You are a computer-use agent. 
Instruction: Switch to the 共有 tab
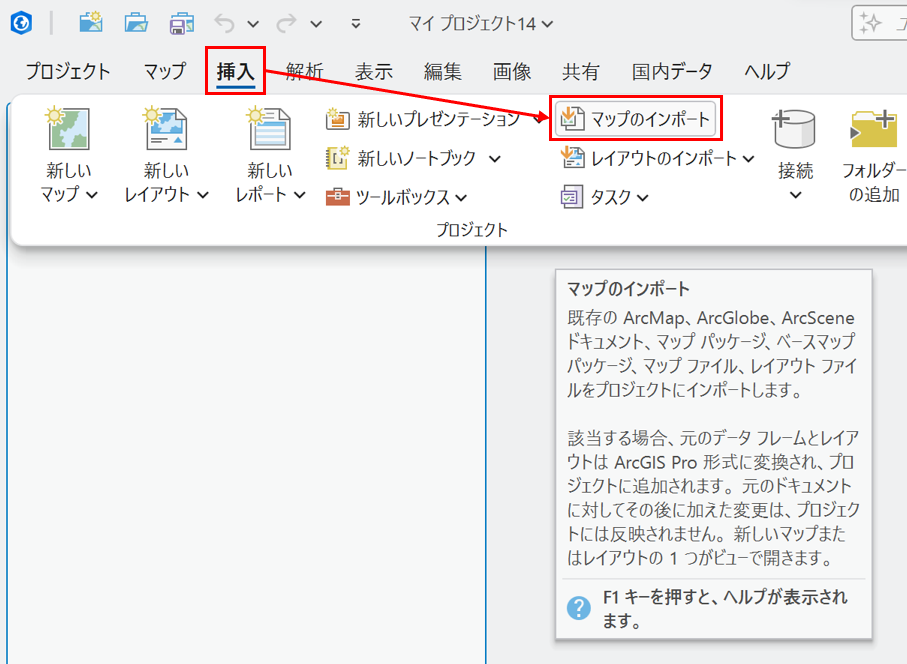(x=581, y=71)
